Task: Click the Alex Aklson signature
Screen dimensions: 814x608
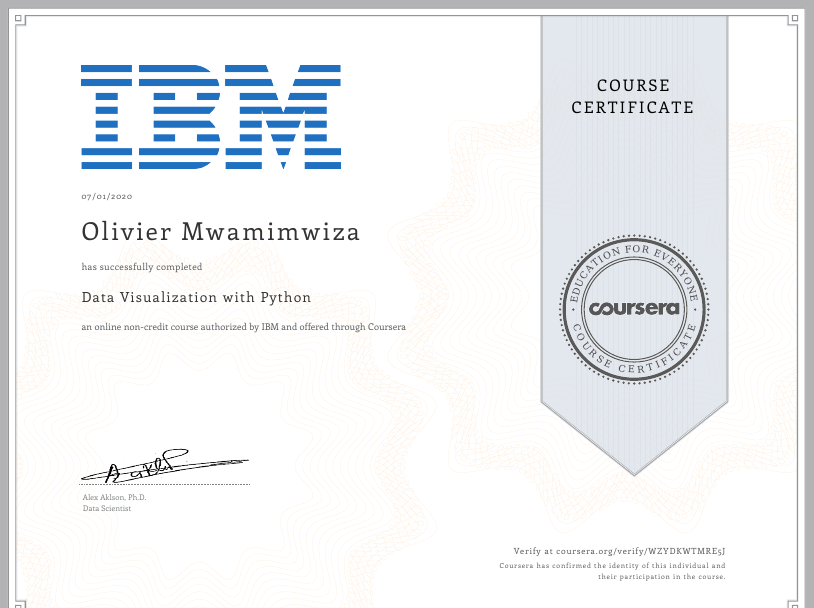Action: [165, 466]
